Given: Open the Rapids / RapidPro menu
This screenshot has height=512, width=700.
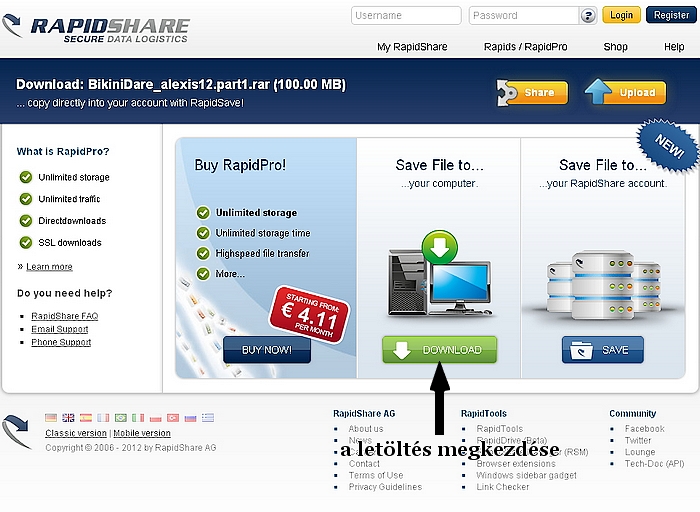Looking at the screenshot, I should pyautogui.click(x=525, y=47).
